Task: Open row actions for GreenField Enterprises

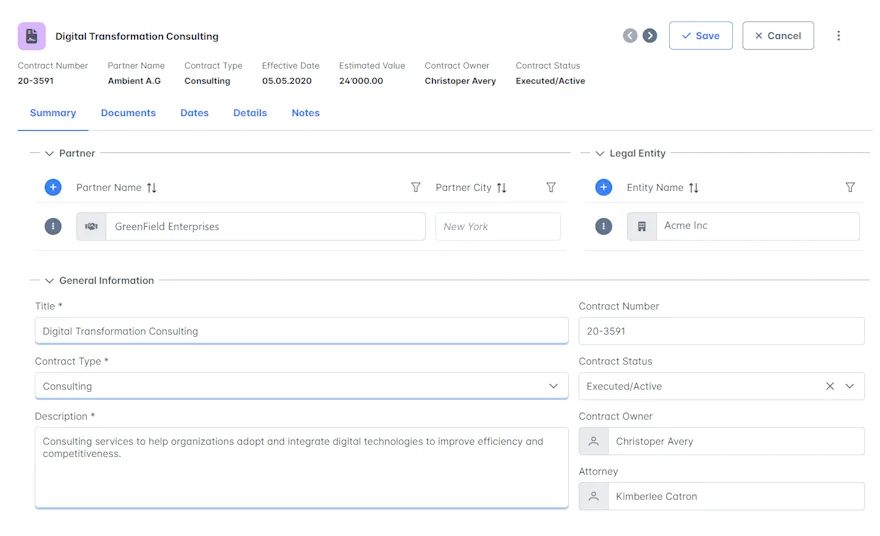Action: 53,227
